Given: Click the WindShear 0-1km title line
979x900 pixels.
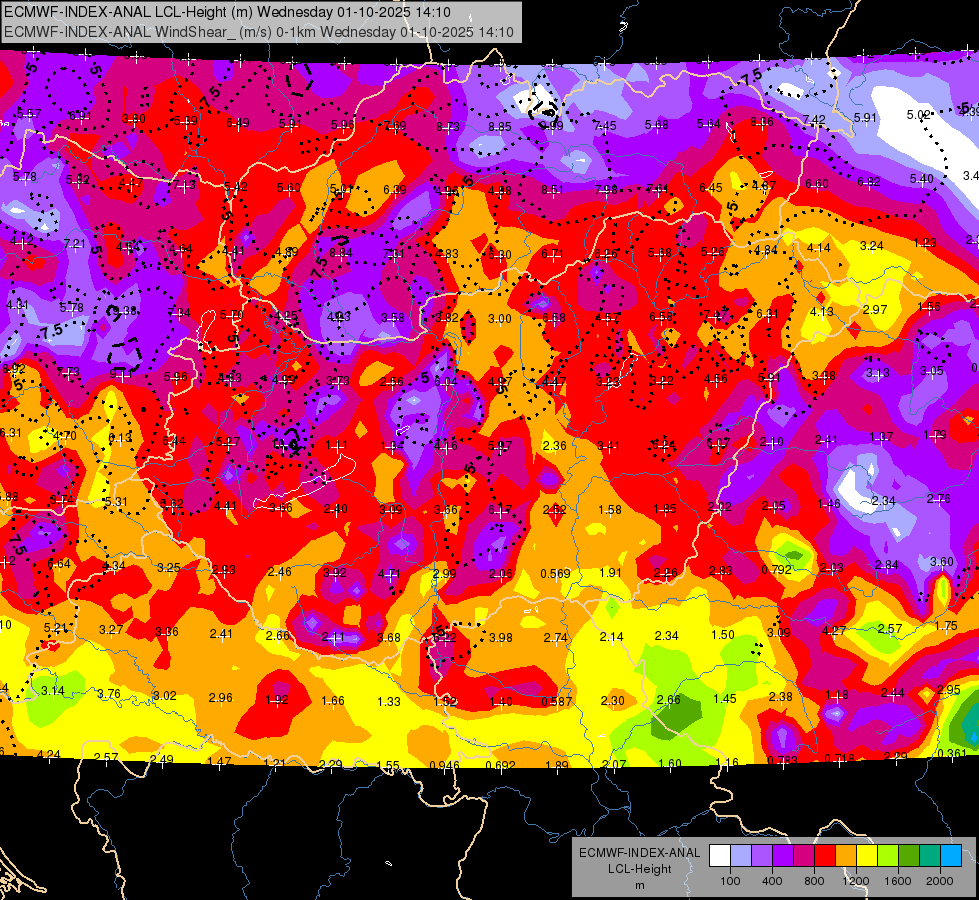Looking at the screenshot, I should [x=258, y=32].
